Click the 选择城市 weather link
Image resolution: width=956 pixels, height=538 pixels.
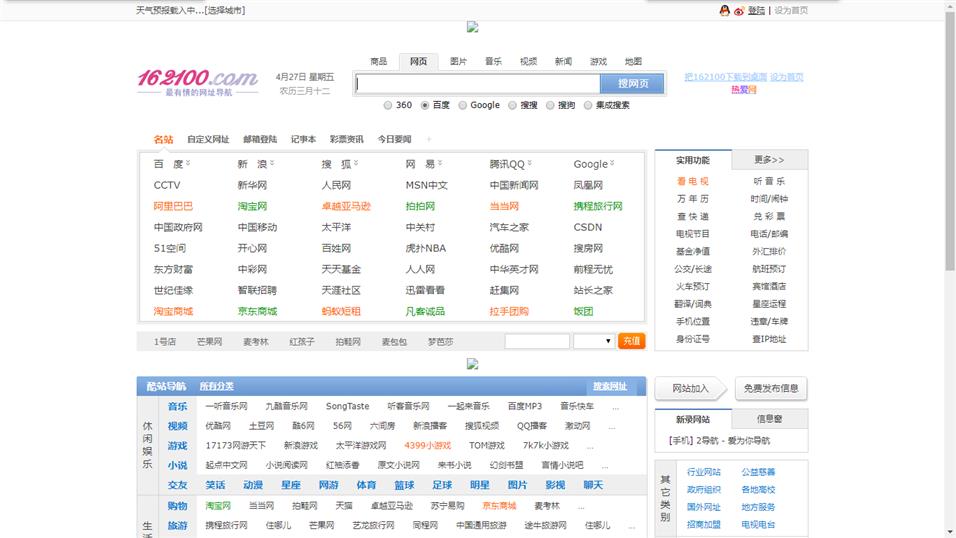coord(226,10)
